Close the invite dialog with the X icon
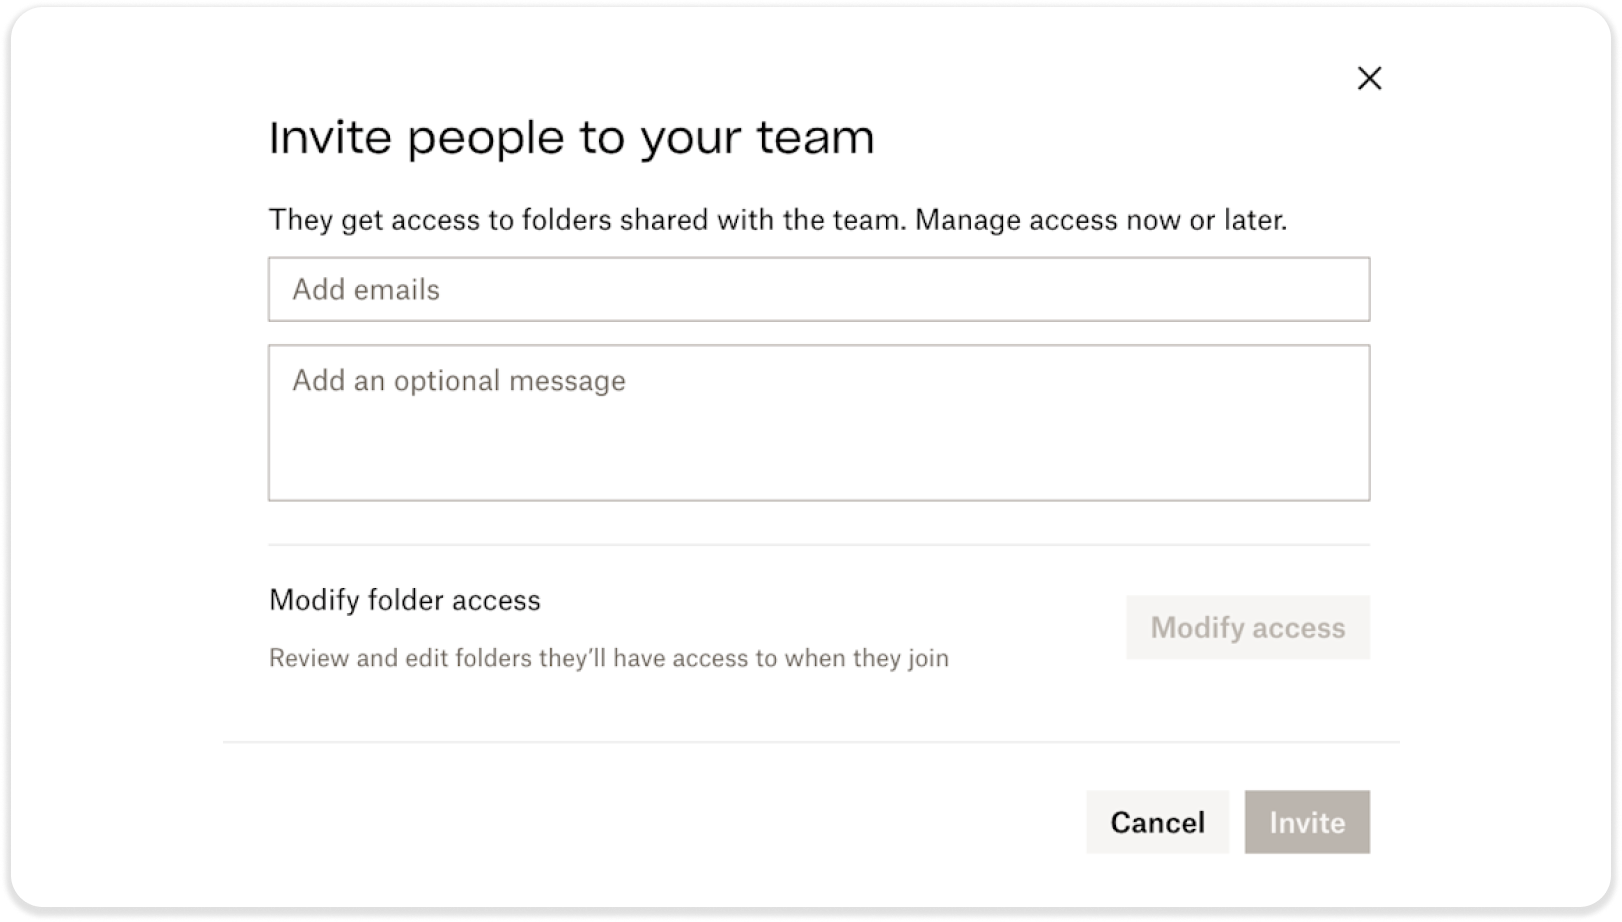1622x922 pixels. (x=1369, y=78)
